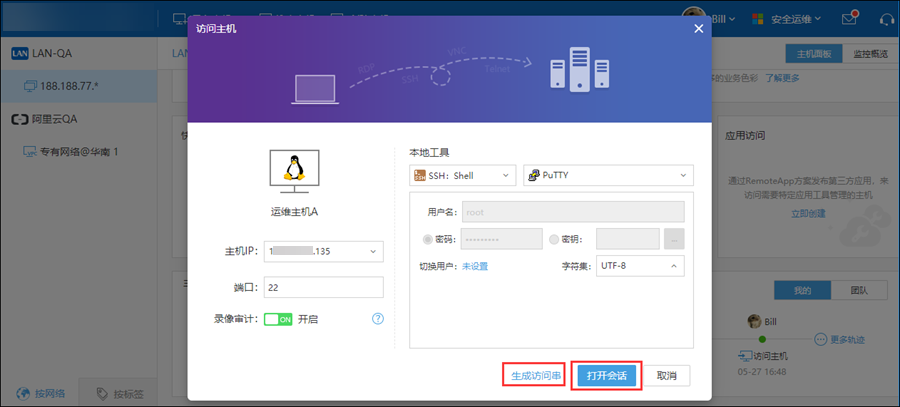Click the Linux penguin host icon
Viewport: 900px width, 407px height.
click(294, 171)
